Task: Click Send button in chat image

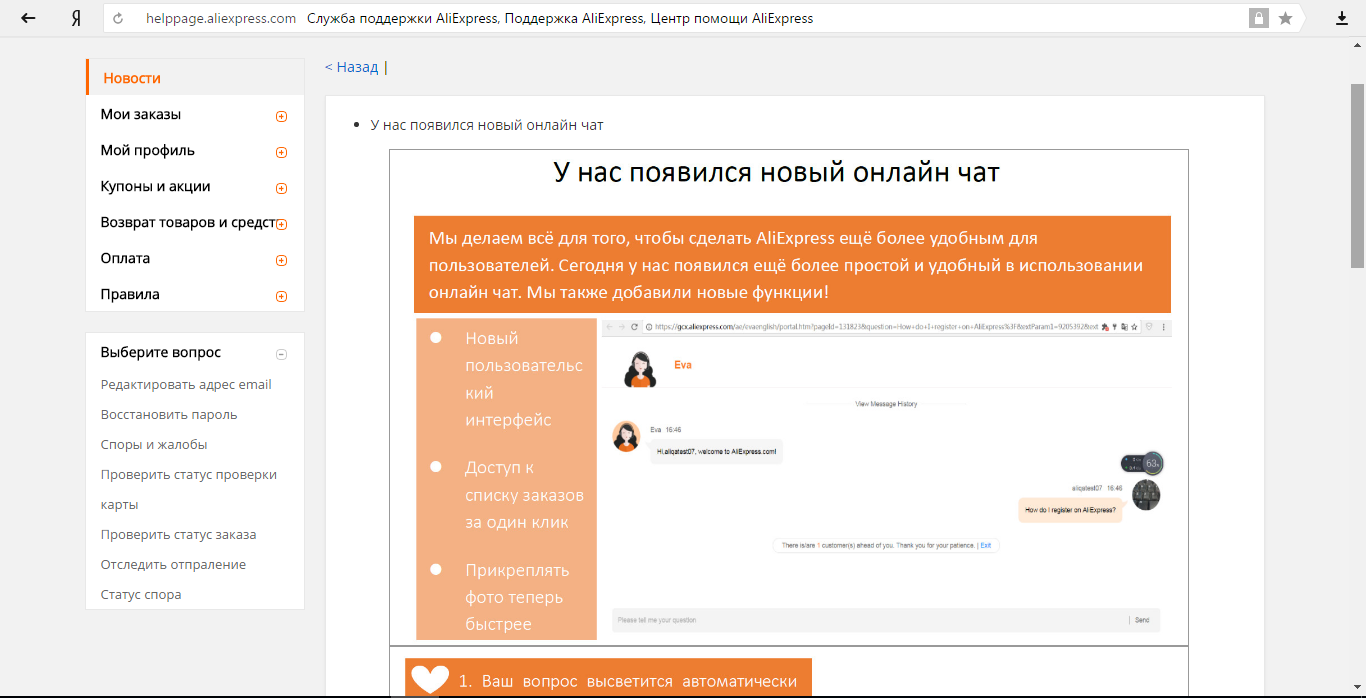Action: [1142, 620]
